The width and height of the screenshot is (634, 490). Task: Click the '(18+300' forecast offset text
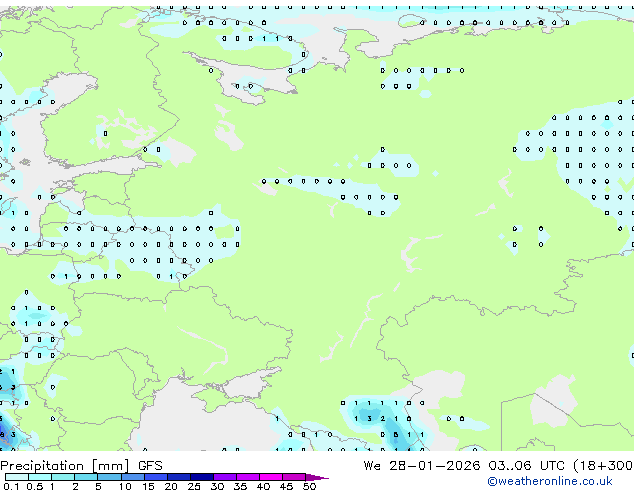click(x=603, y=466)
